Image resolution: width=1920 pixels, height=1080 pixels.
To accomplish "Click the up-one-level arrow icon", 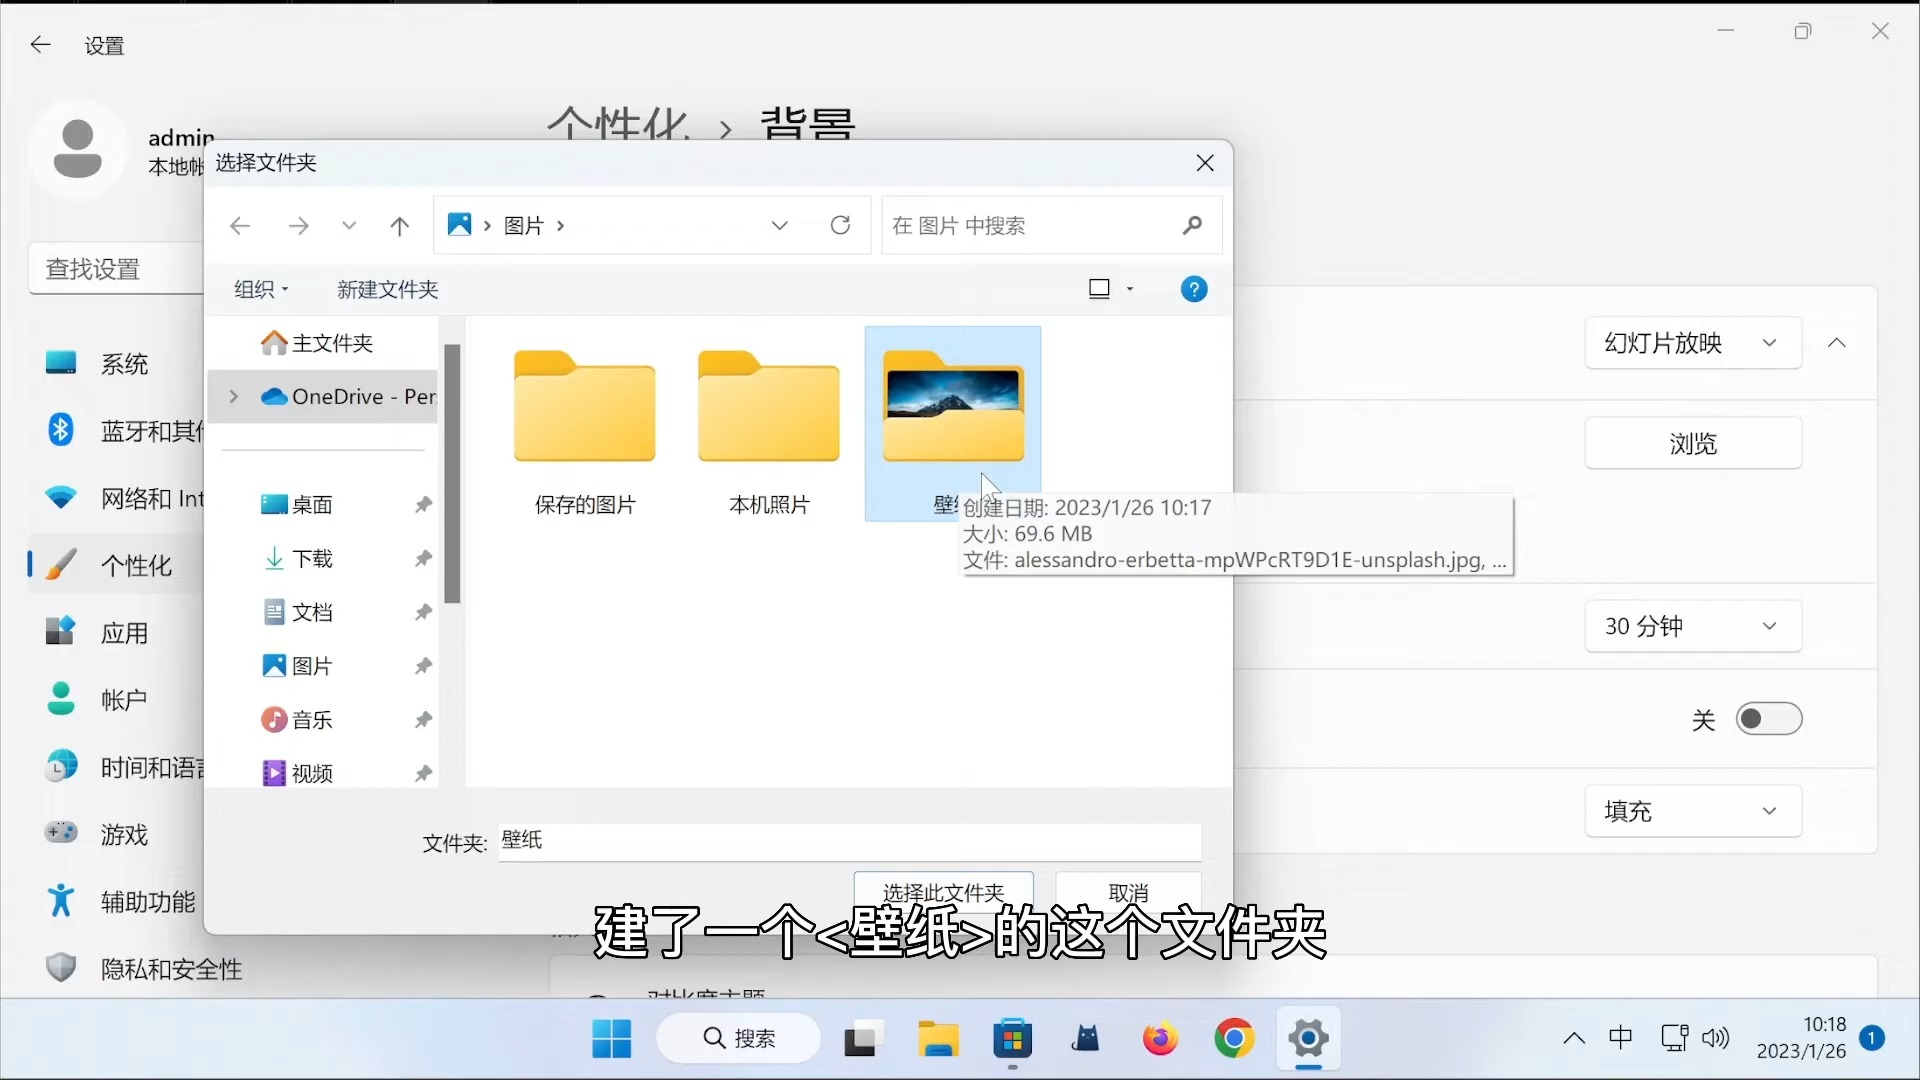I will click(x=399, y=225).
